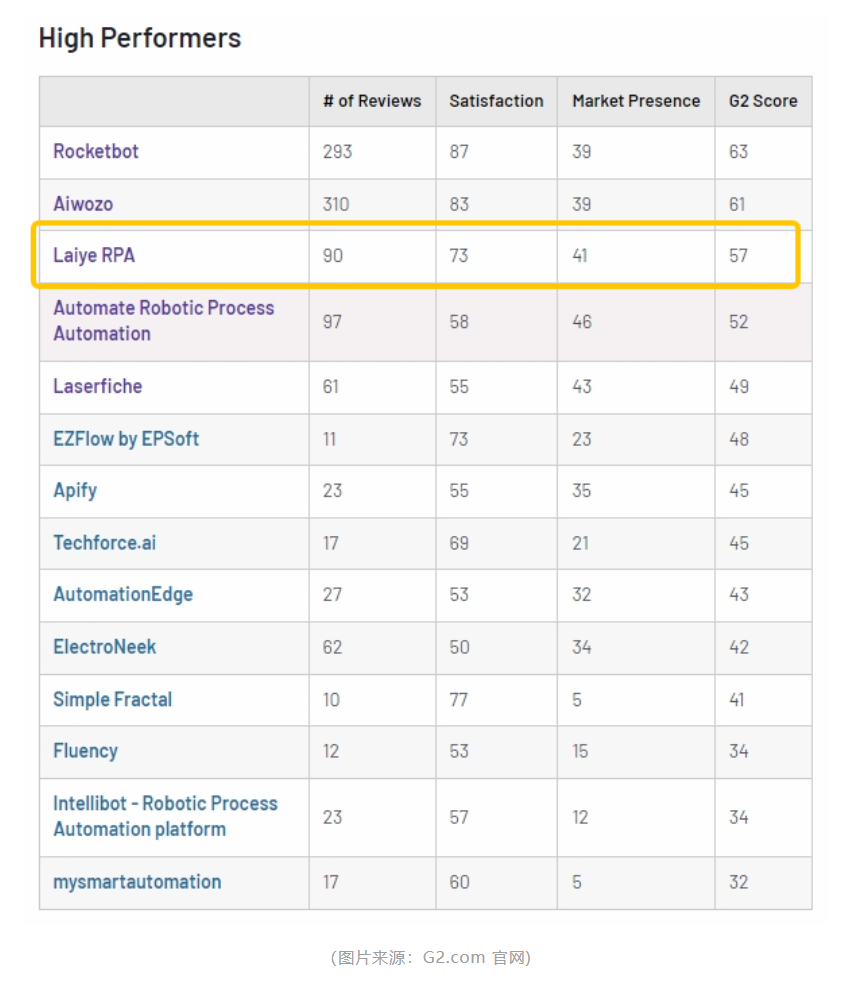Select the ElectroNeek link
The image size is (861, 994).
coord(104,647)
